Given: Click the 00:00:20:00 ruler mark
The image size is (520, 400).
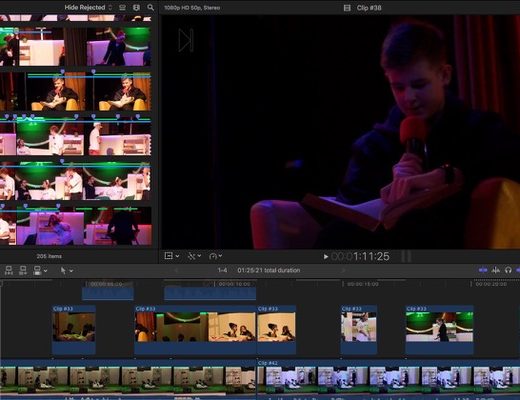Looking at the screenshot, I should point(491,284).
